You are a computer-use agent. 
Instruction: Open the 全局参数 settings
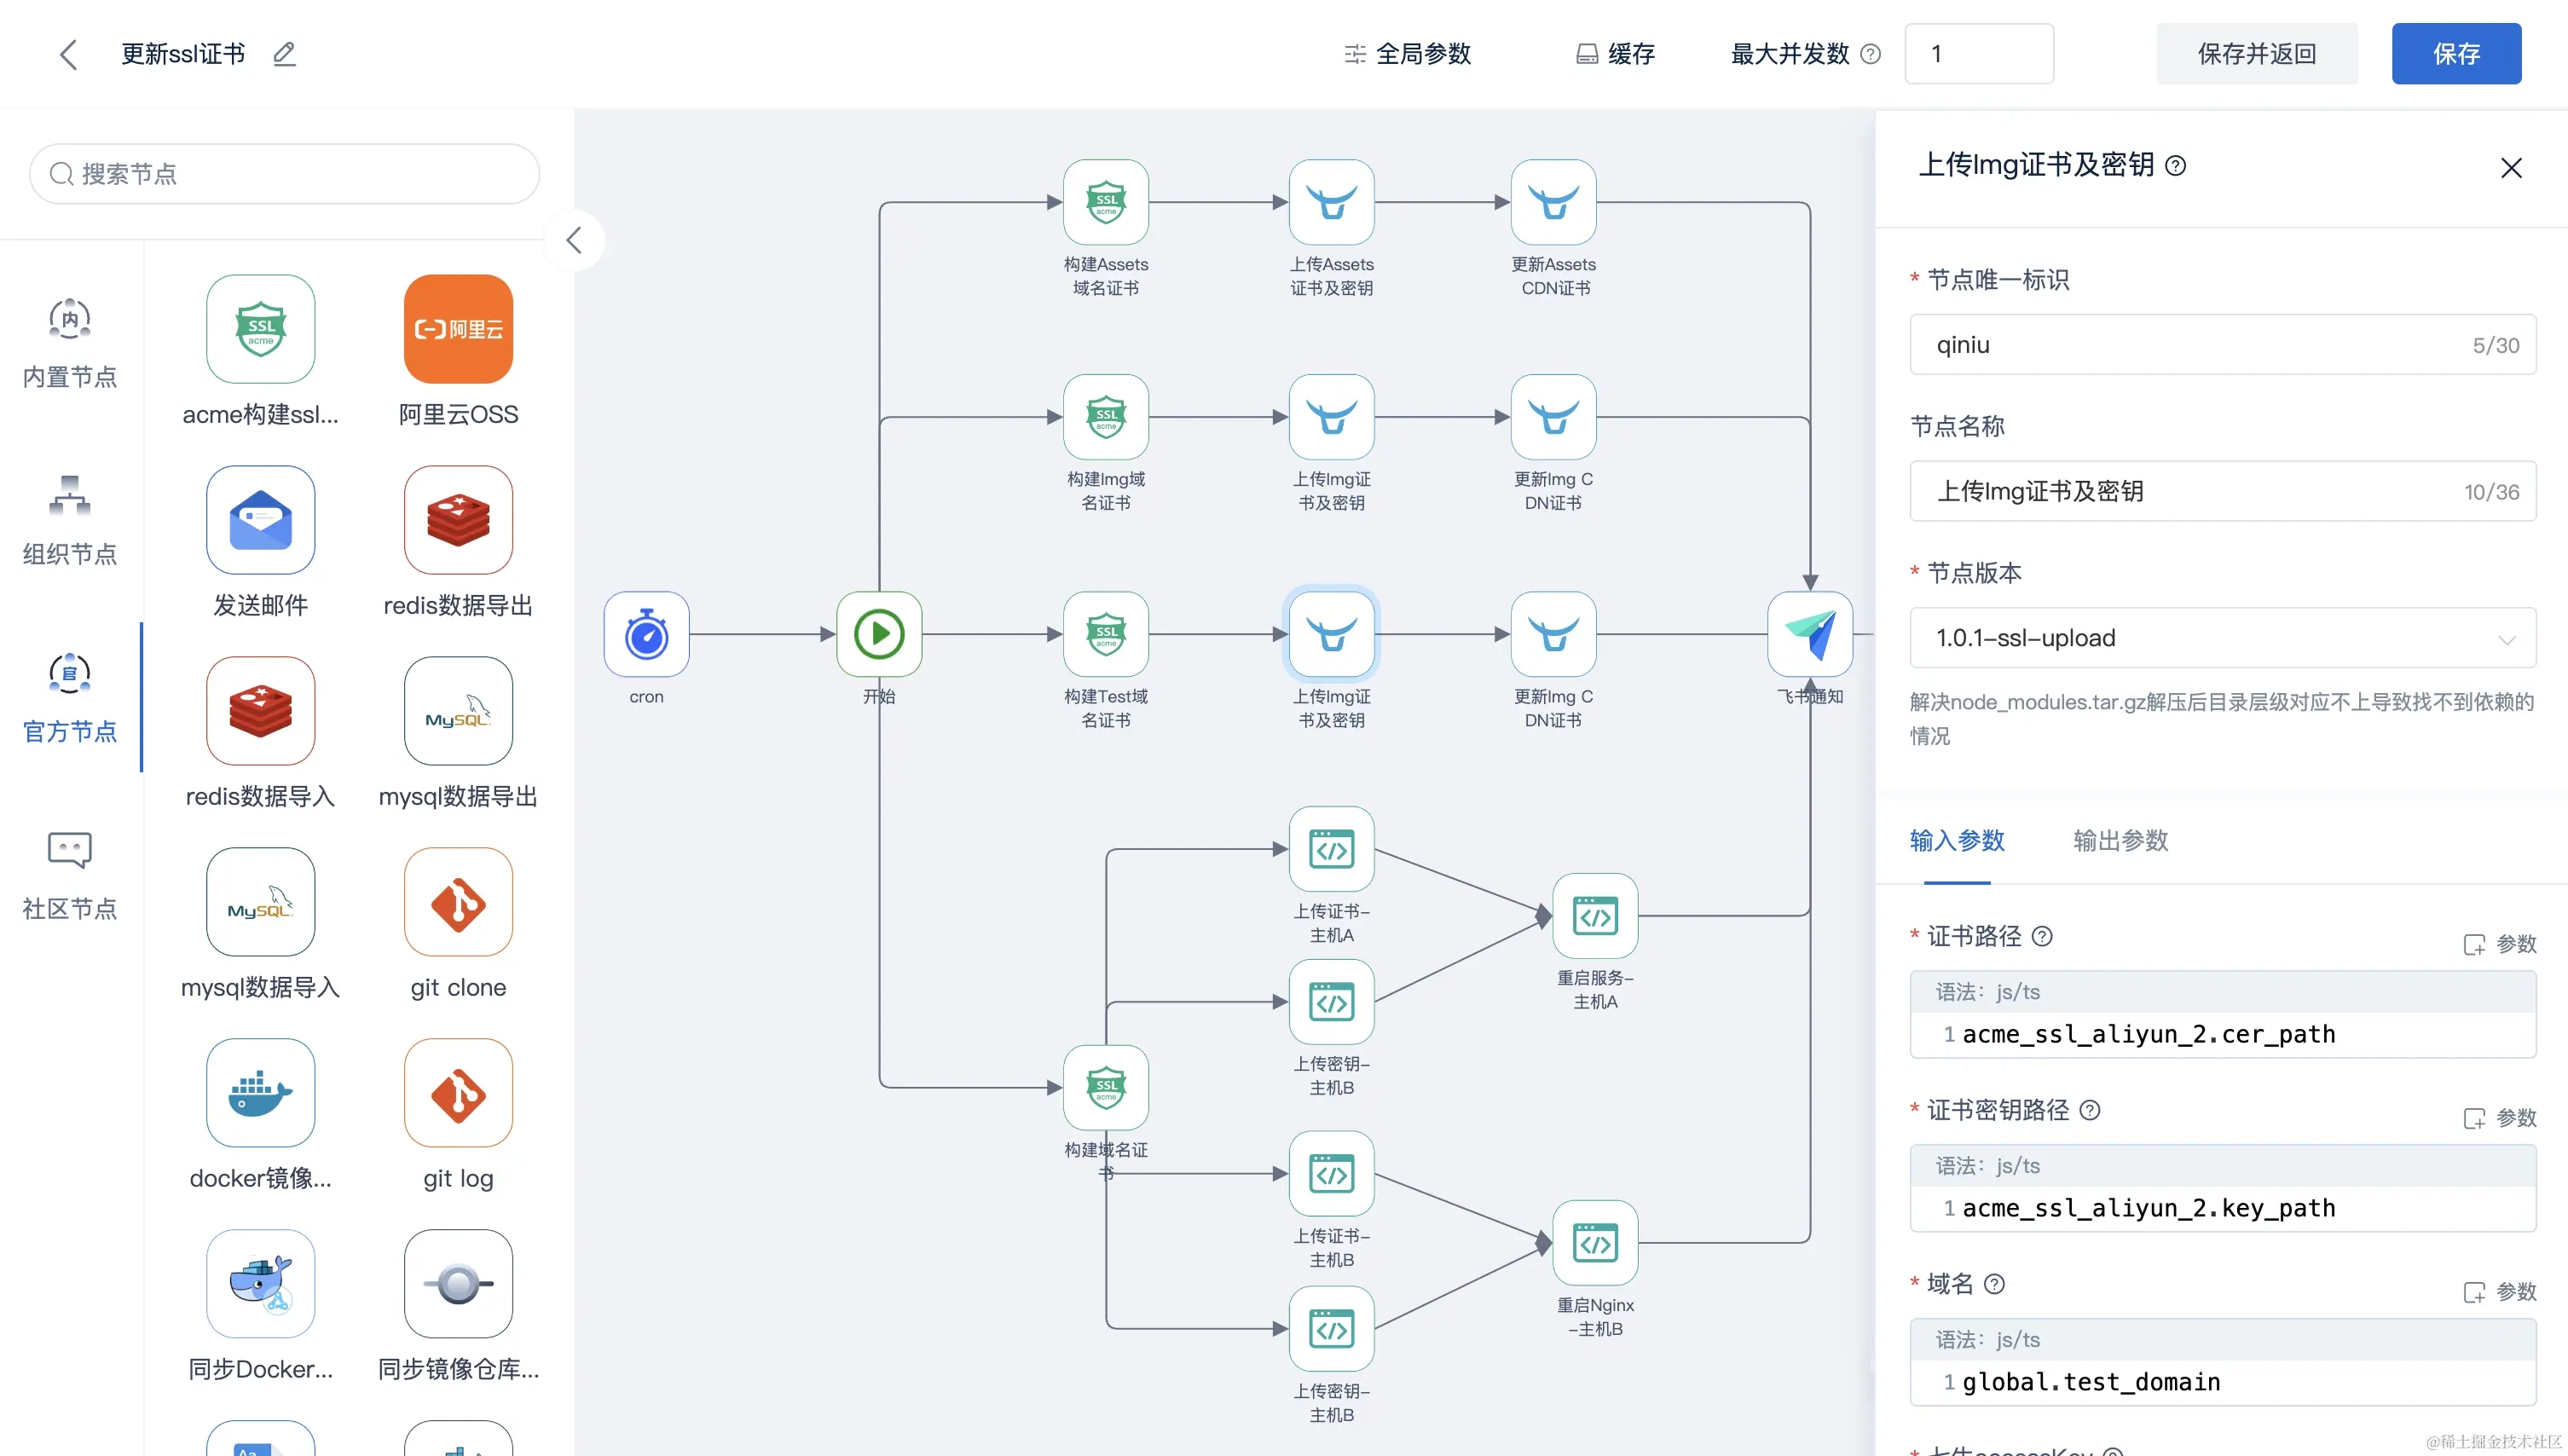pyautogui.click(x=1407, y=54)
